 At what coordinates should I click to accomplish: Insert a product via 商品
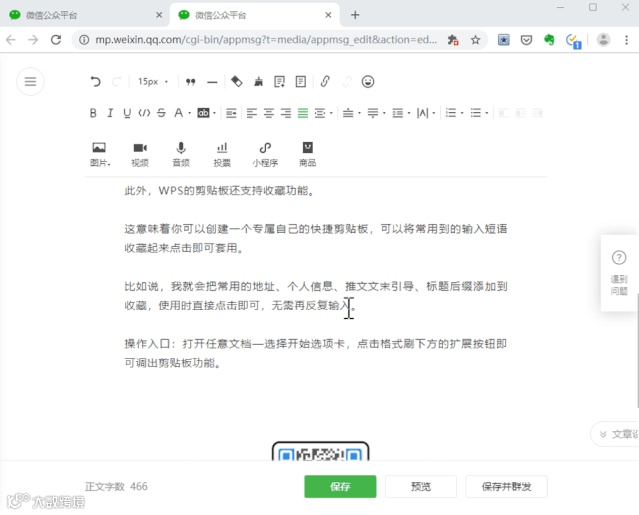click(x=307, y=154)
